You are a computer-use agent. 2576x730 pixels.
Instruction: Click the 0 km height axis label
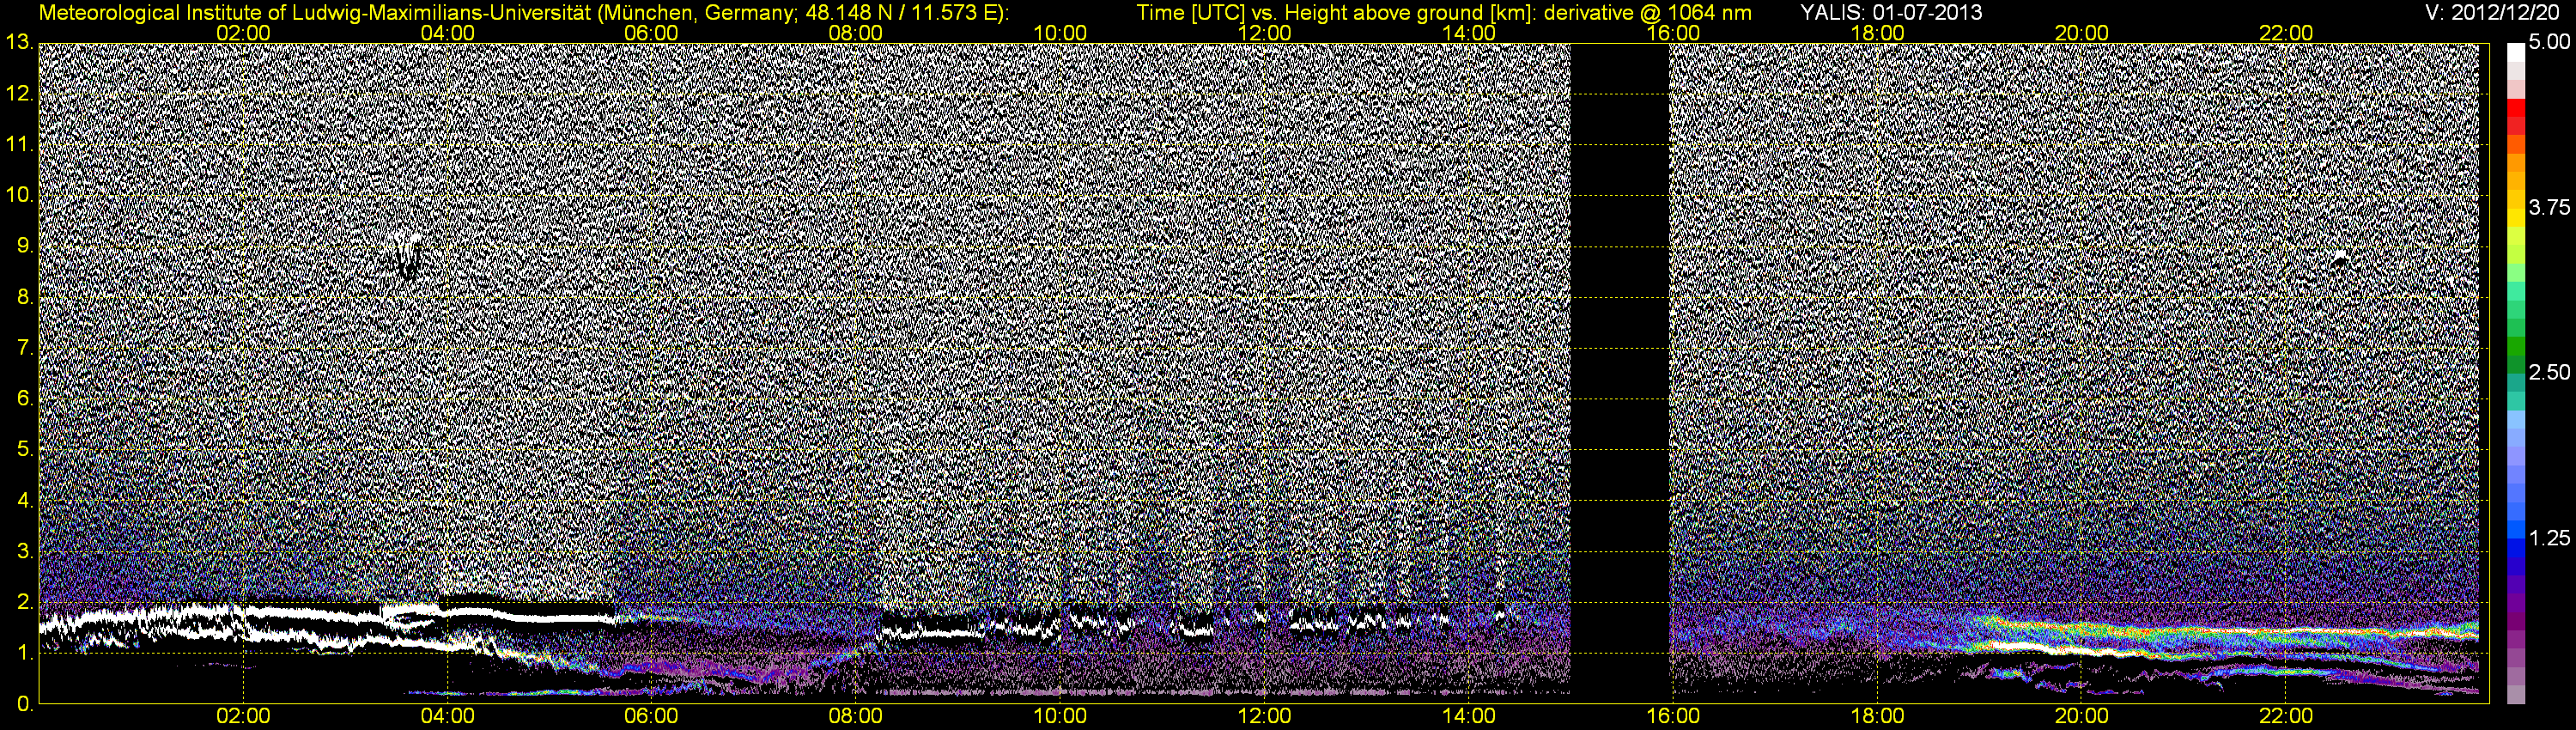[25, 704]
